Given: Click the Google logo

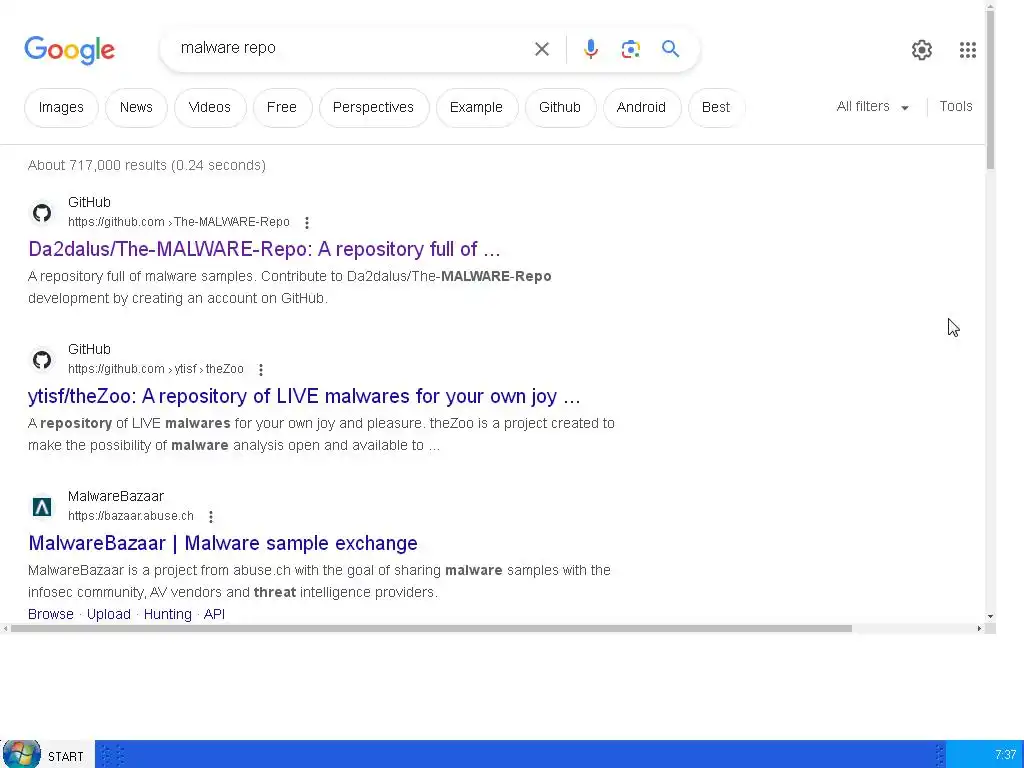Looking at the screenshot, I should [x=69, y=50].
